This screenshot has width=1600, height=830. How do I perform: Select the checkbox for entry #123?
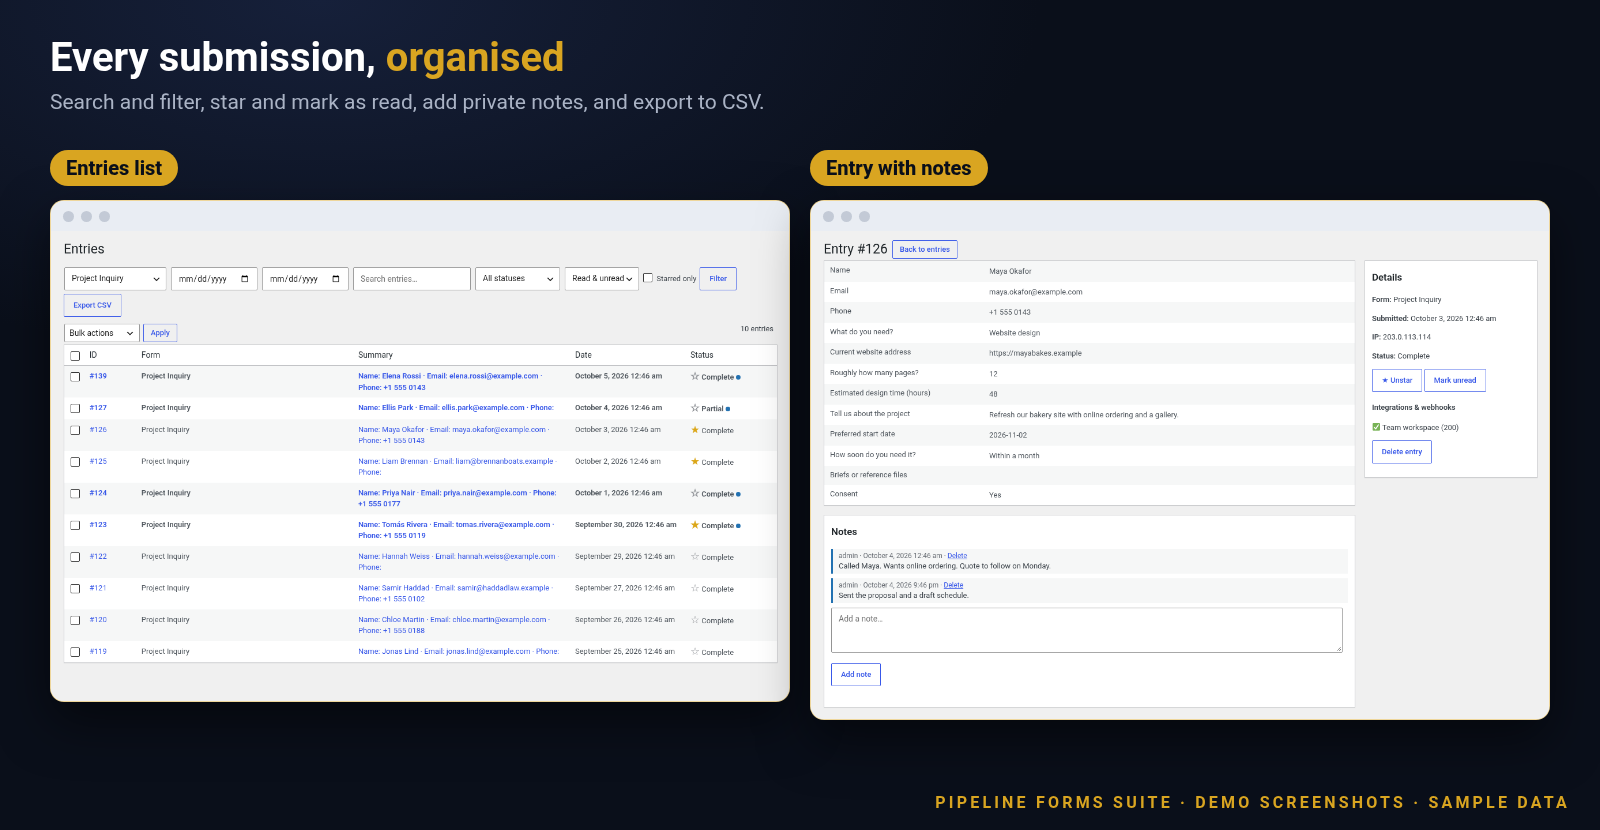75,525
